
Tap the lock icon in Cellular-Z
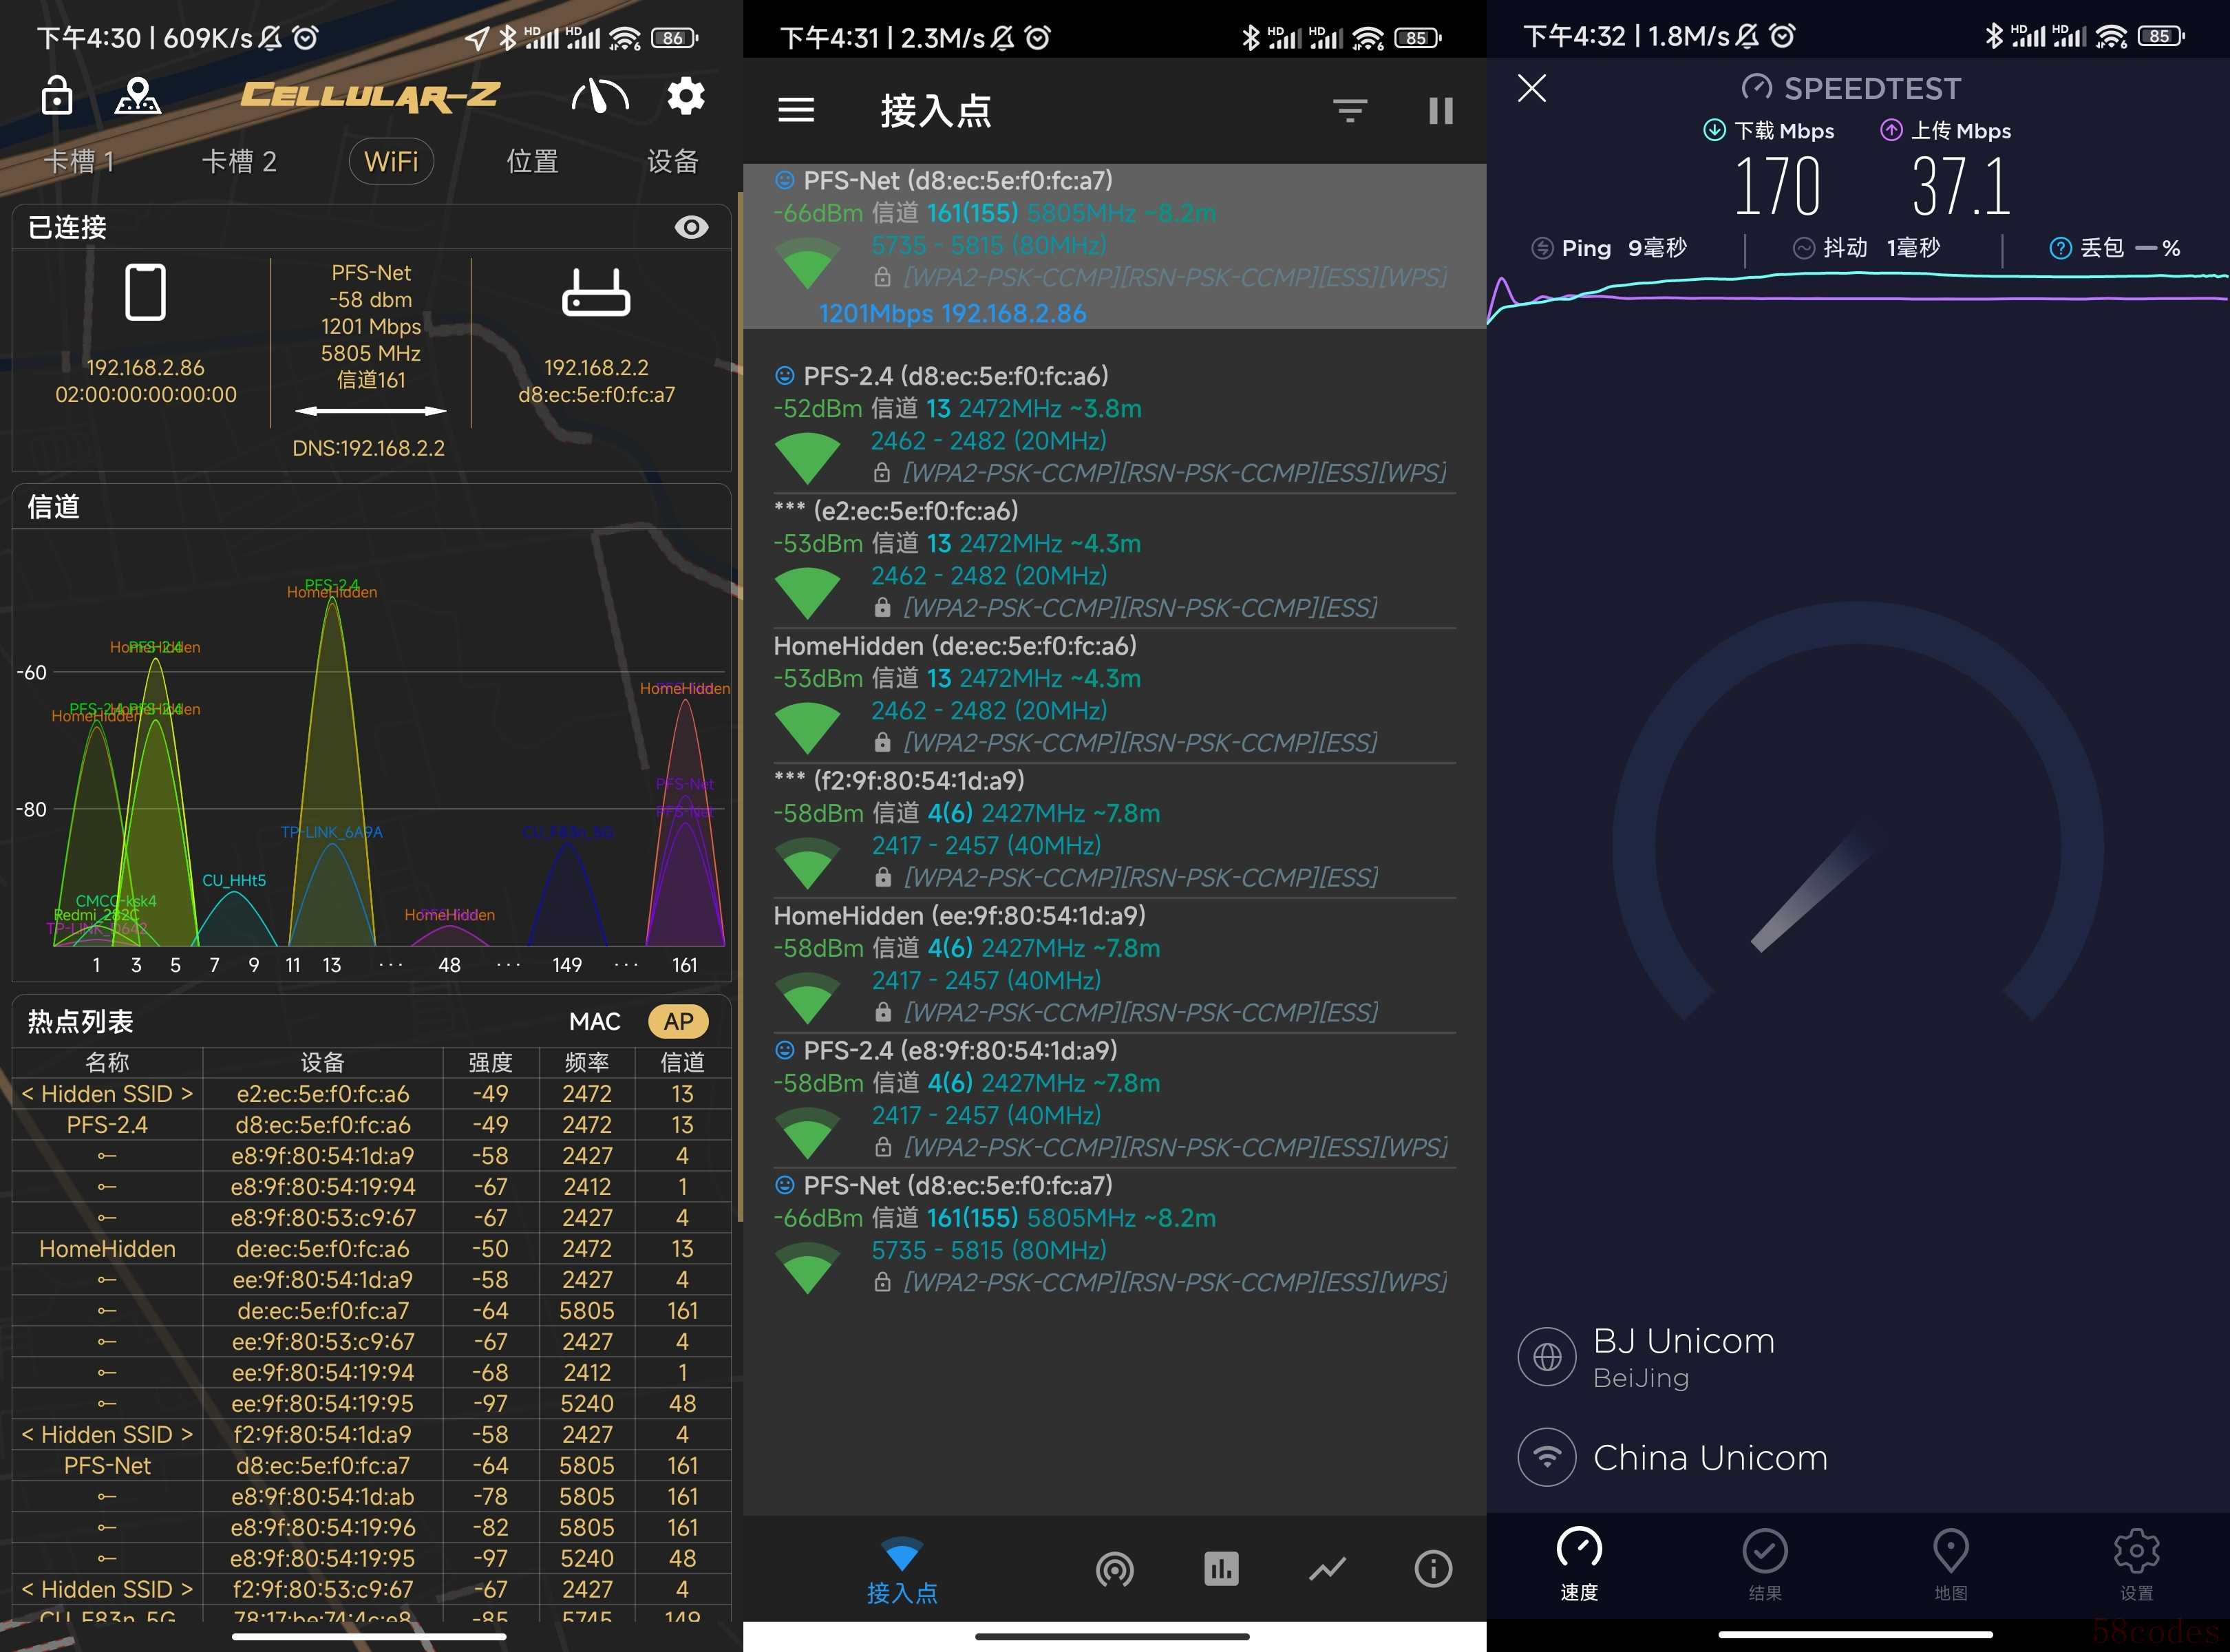pos(56,95)
